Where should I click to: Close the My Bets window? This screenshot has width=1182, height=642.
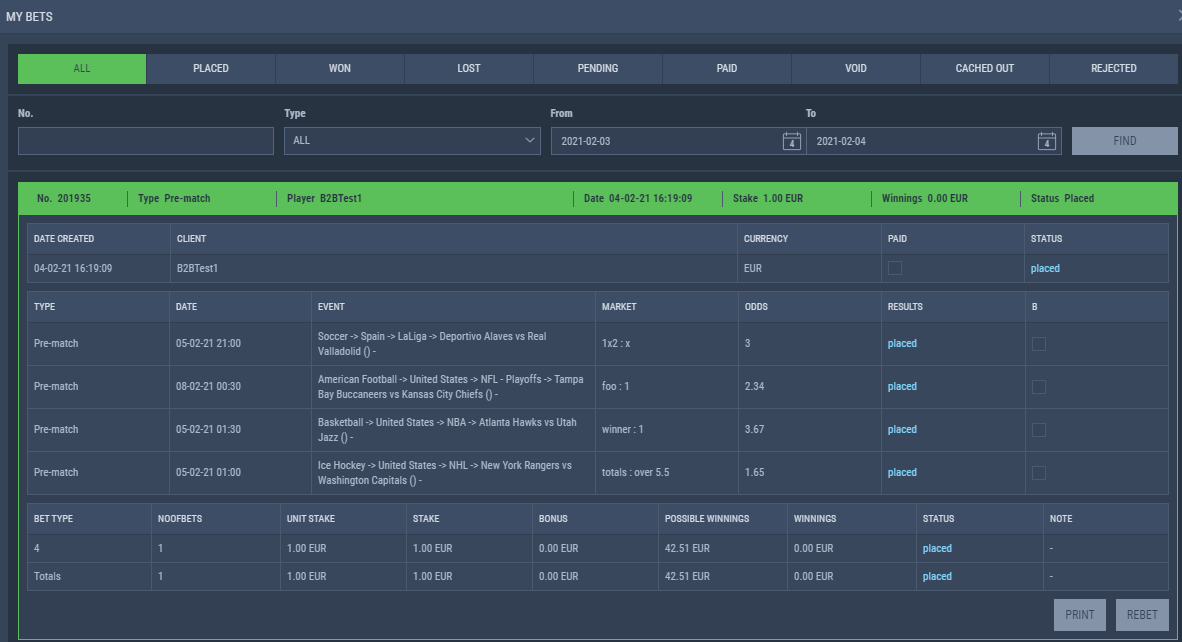1178,16
